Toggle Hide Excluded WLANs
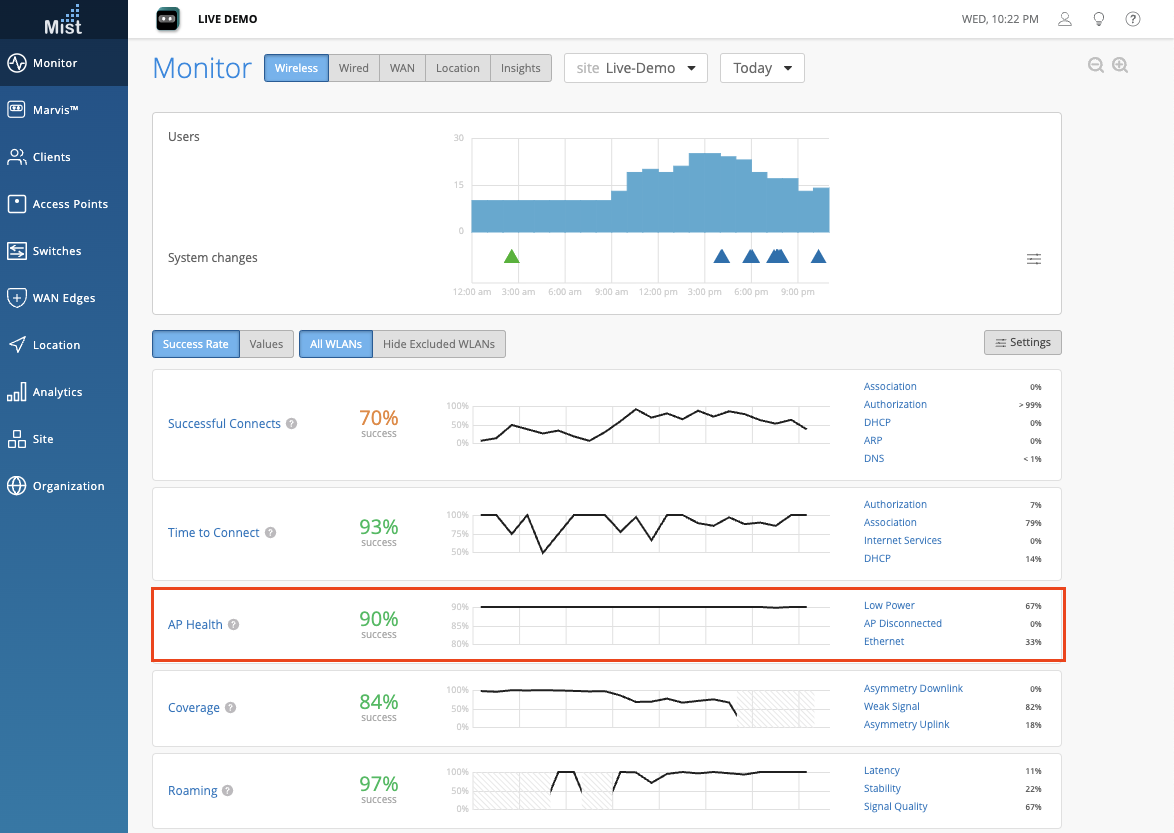 (x=439, y=344)
